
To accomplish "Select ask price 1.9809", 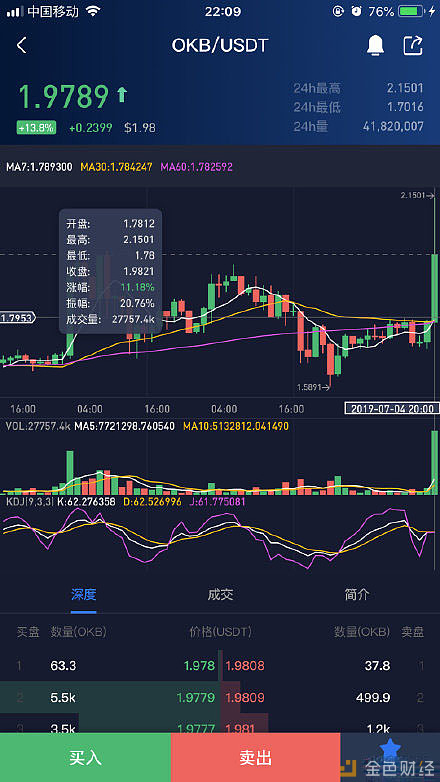I will pyautogui.click(x=245, y=697).
